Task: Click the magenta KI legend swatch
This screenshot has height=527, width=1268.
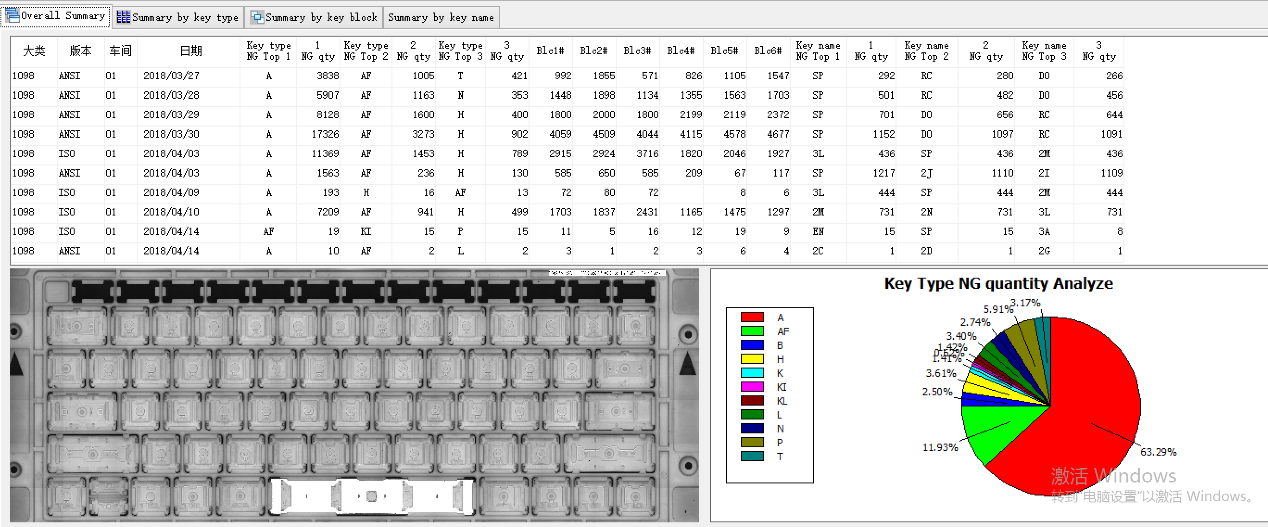Action: tap(751, 386)
